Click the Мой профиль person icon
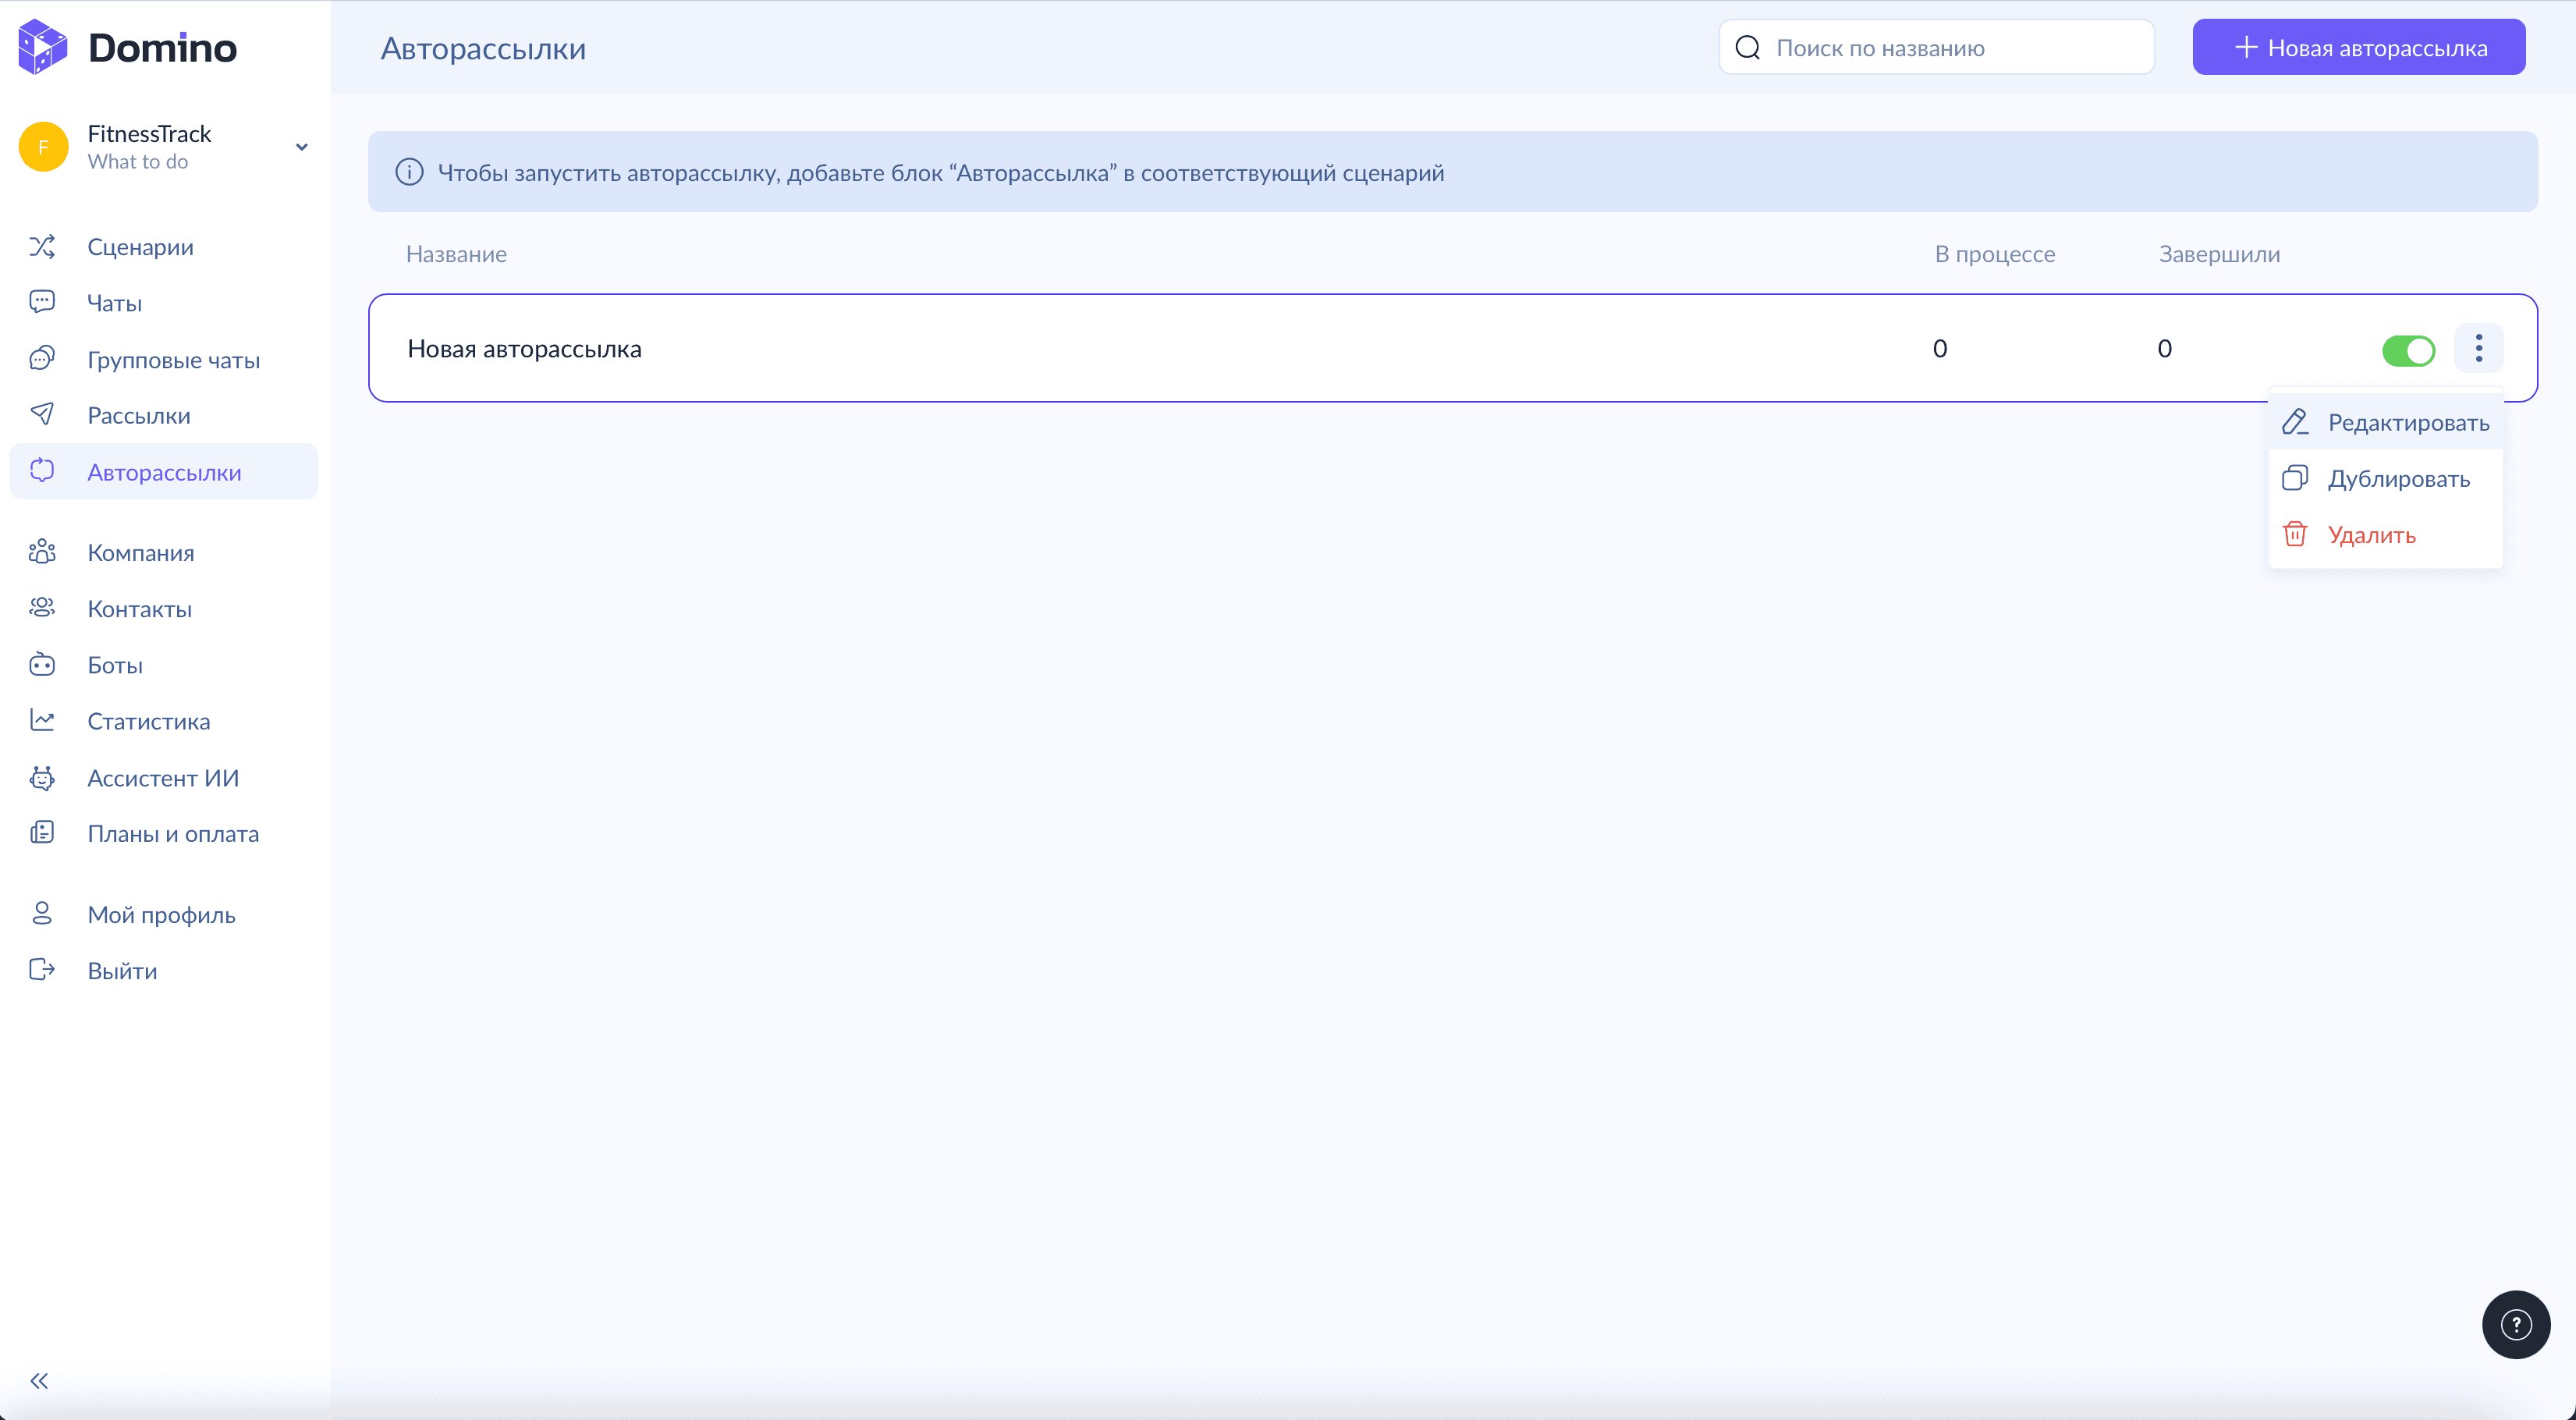Viewport: 2576px width, 1420px height. pos(42,914)
